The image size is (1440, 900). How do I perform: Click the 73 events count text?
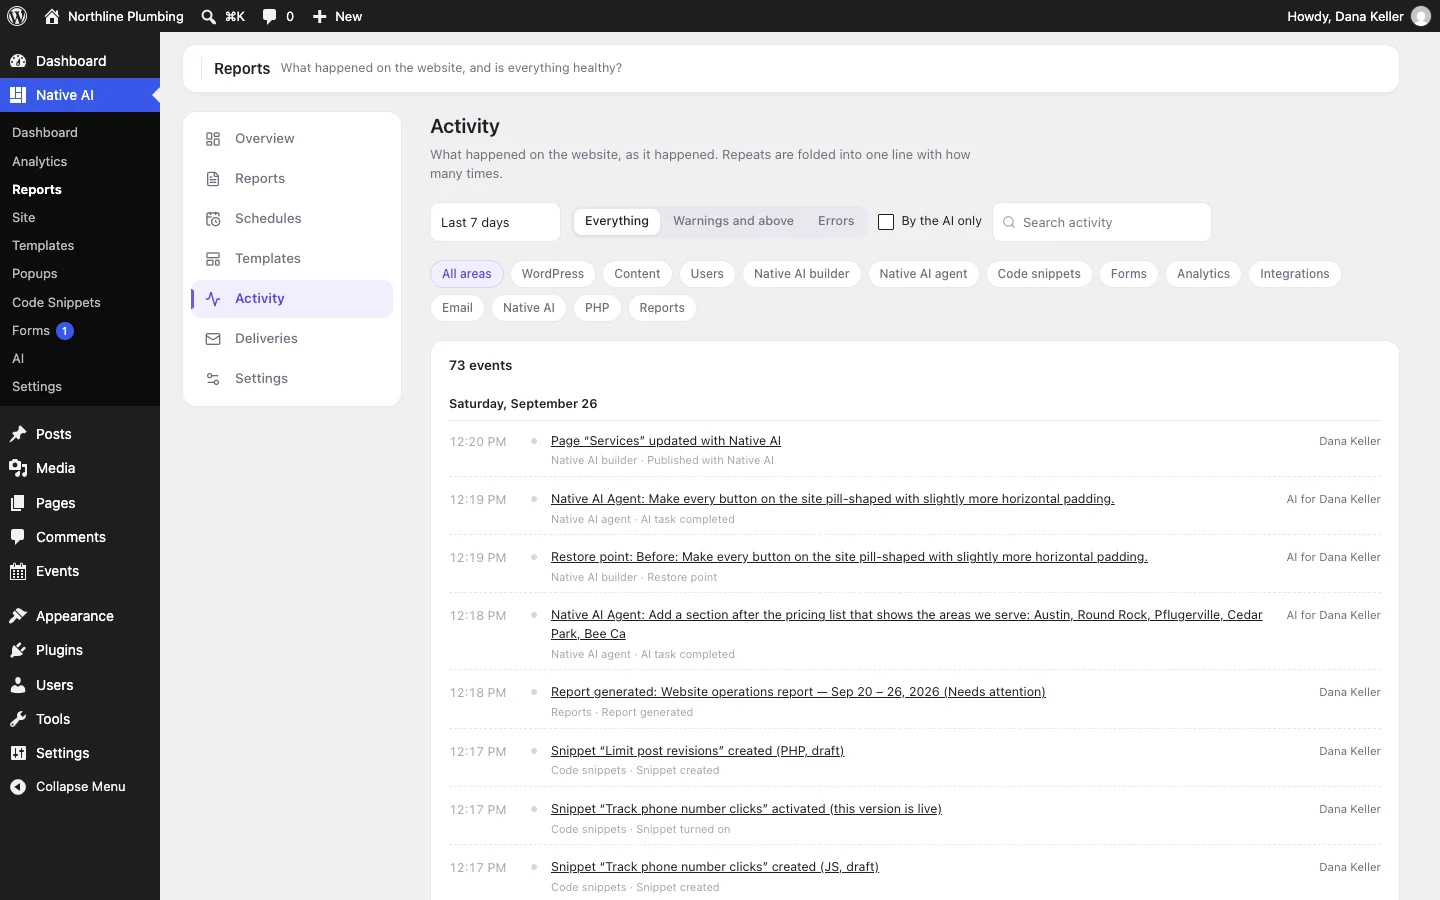click(481, 366)
